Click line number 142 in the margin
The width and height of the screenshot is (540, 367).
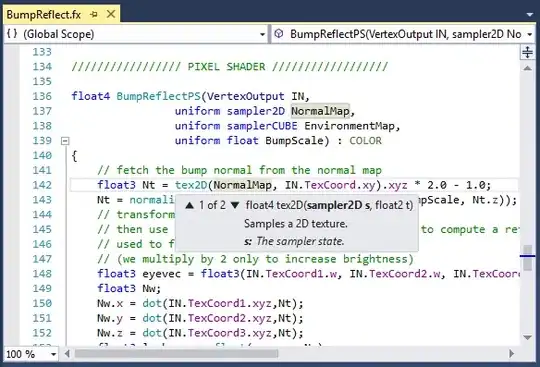[x=42, y=185]
